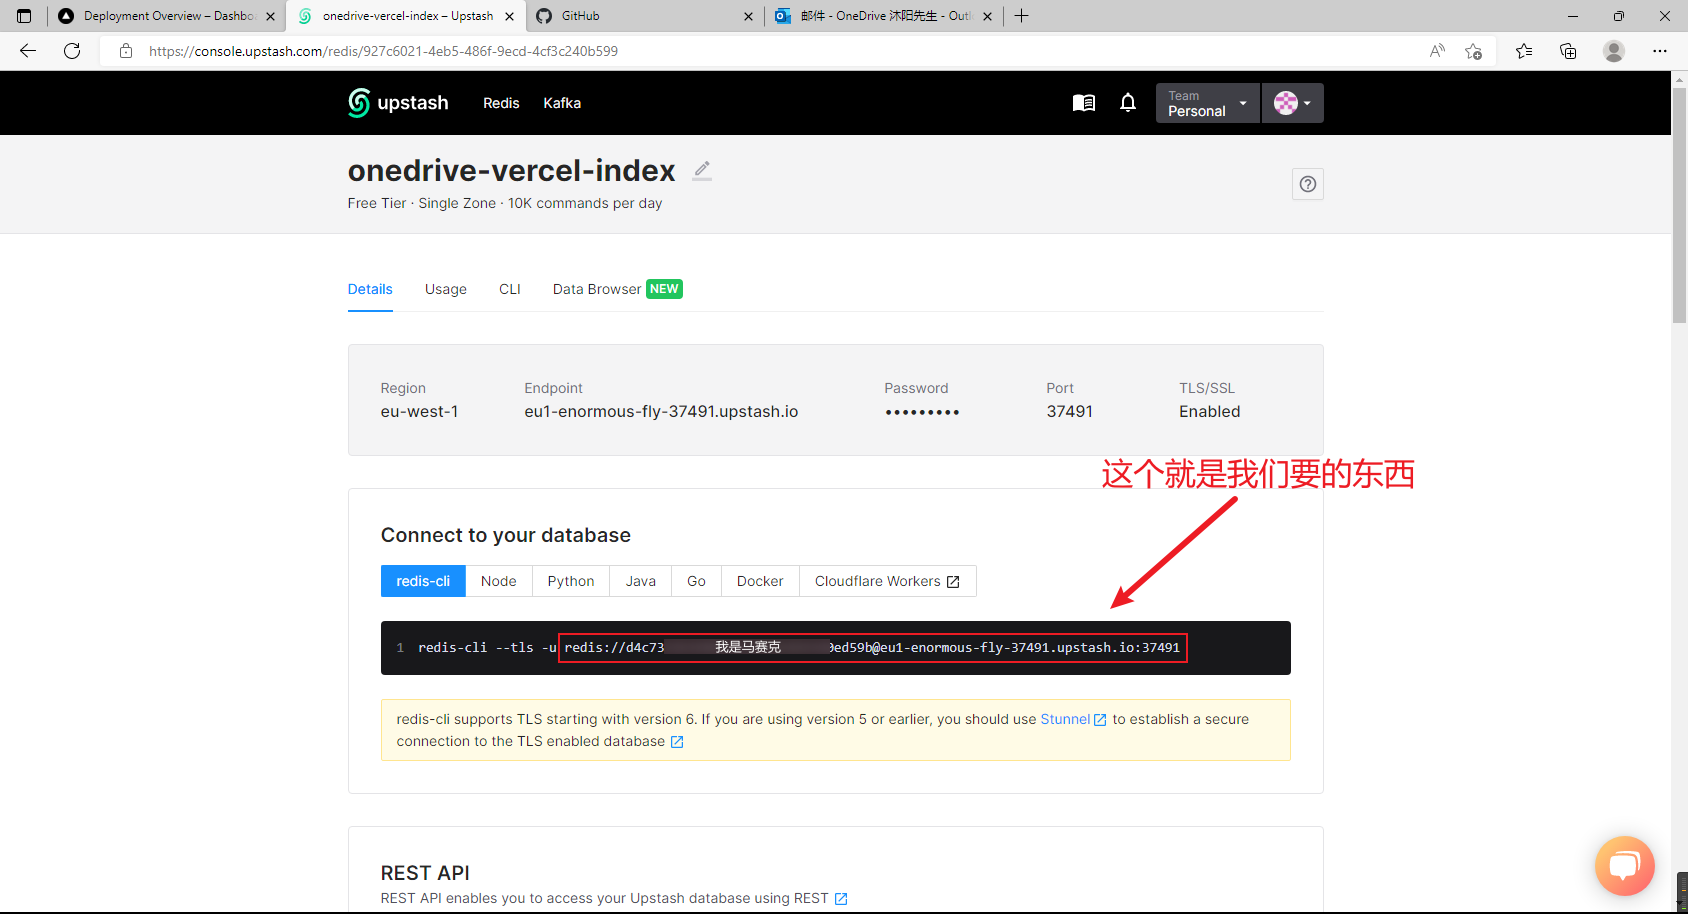Image resolution: width=1688 pixels, height=914 pixels.
Task: Select the Docker connection tab
Action: (x=759, y=581)
